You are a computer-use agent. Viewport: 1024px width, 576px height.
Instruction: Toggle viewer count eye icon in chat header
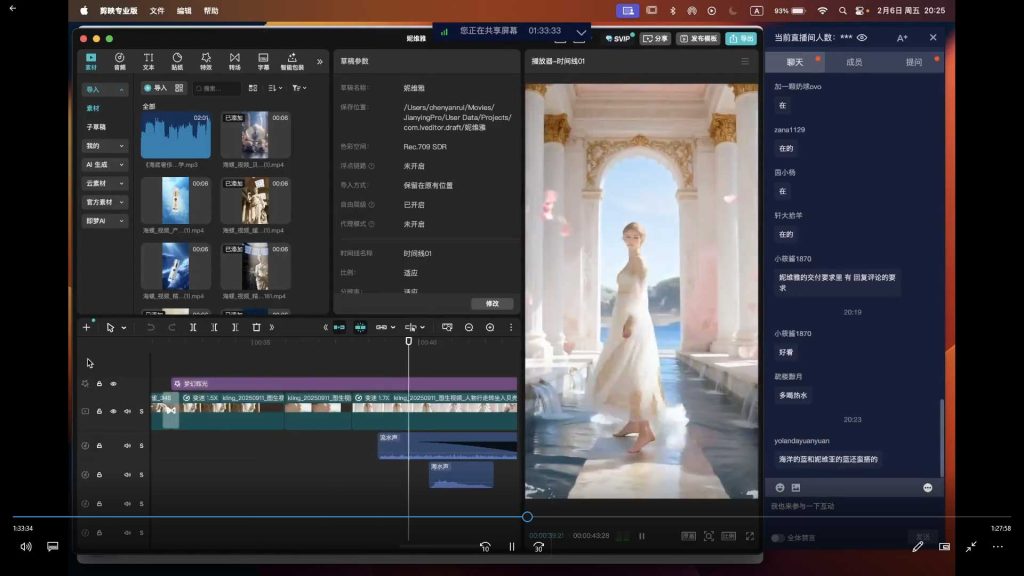(x=862, y=38)
